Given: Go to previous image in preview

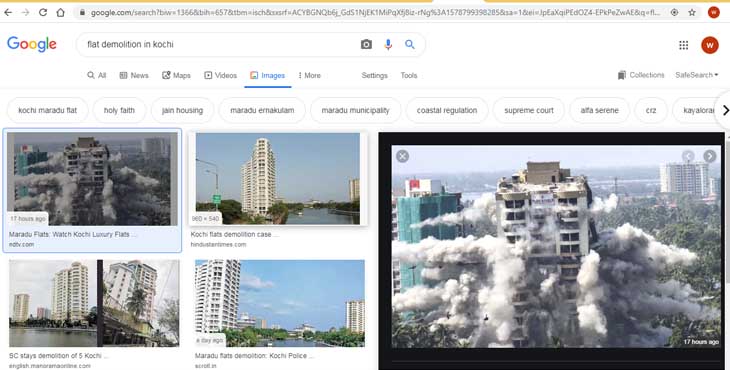Looking at the screenshot, I should 688,156.
